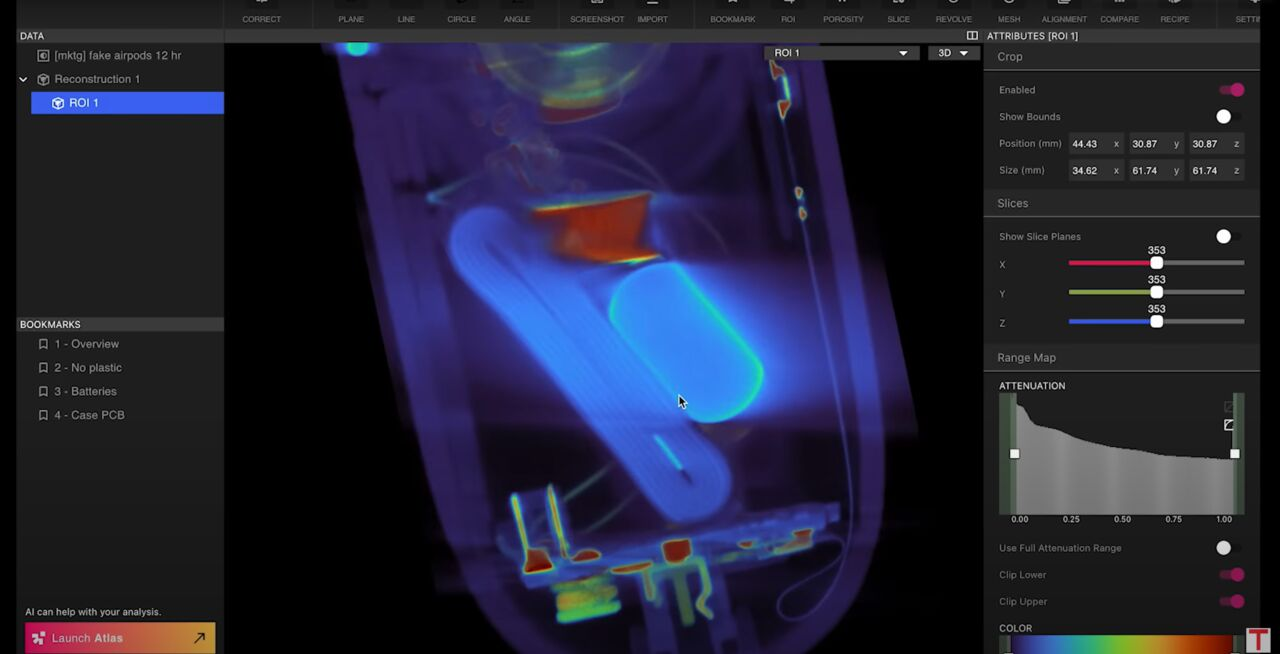Open the Porosity analysis tool
Image resolution: width=1280 pixels, height=654 pixels.
[x=843, y=13]
